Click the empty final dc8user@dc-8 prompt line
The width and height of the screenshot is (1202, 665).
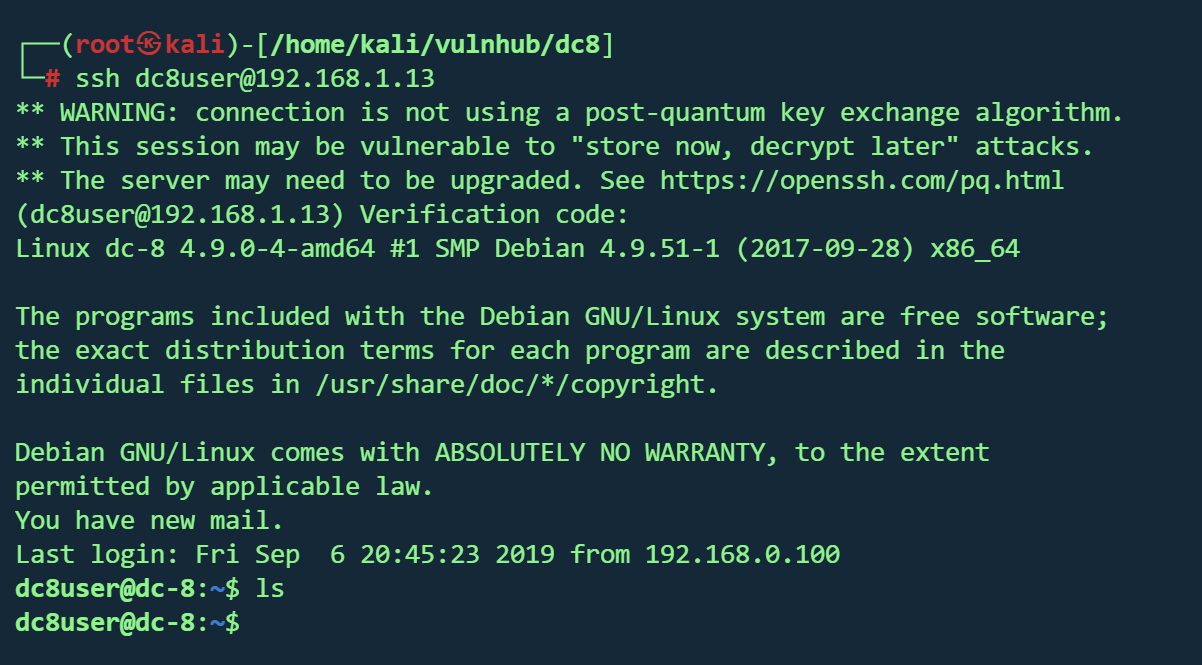coord(127,623)
